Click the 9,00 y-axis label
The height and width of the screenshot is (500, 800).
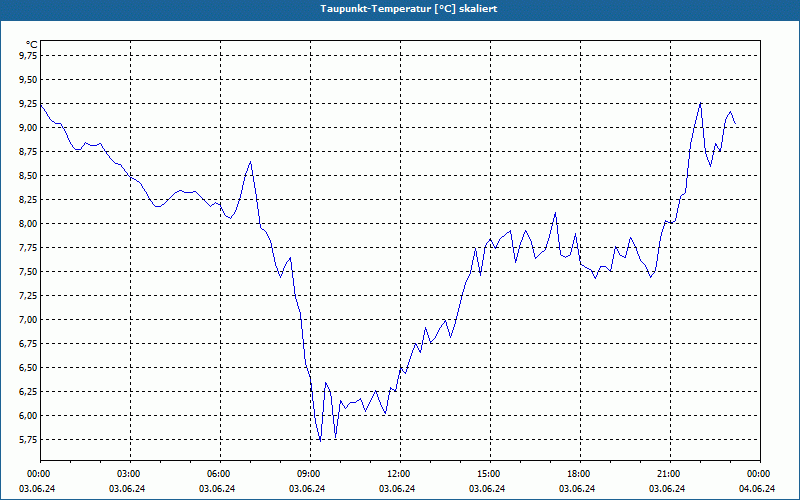(28, 128)
